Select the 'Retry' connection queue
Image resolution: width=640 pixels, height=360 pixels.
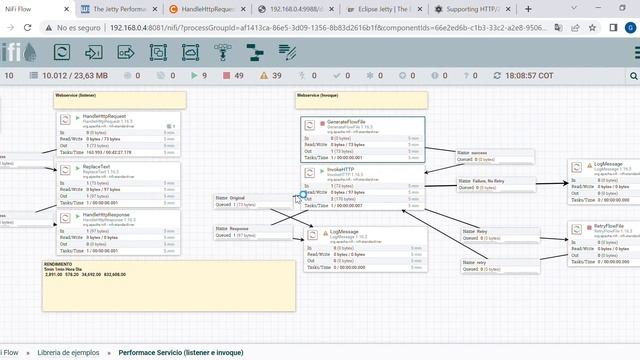tap(500, 235)
